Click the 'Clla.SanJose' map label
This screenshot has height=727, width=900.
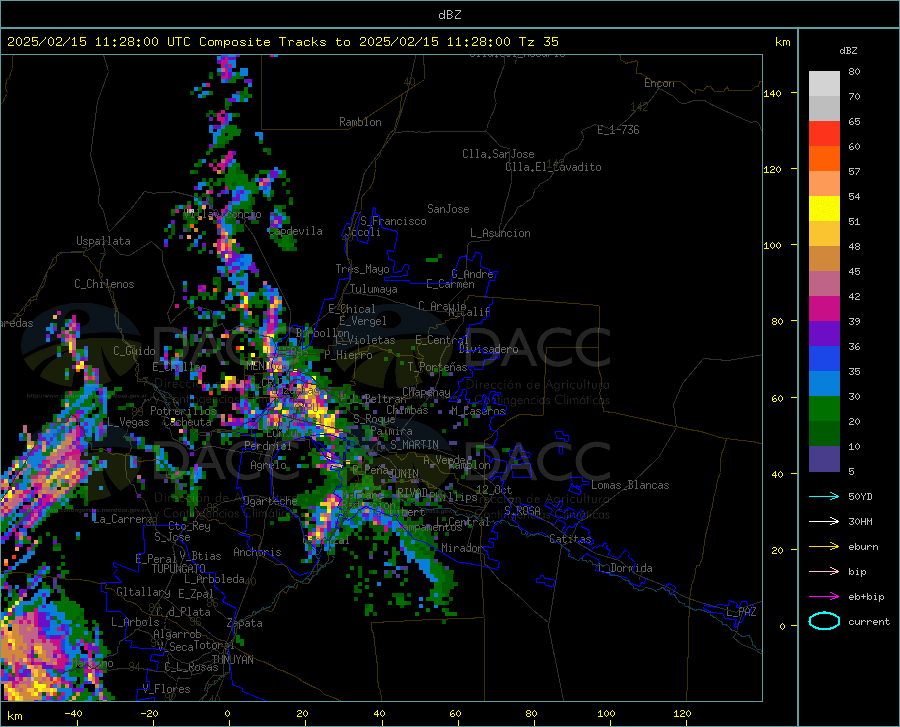pyautogui.click(x=498, y=154)
